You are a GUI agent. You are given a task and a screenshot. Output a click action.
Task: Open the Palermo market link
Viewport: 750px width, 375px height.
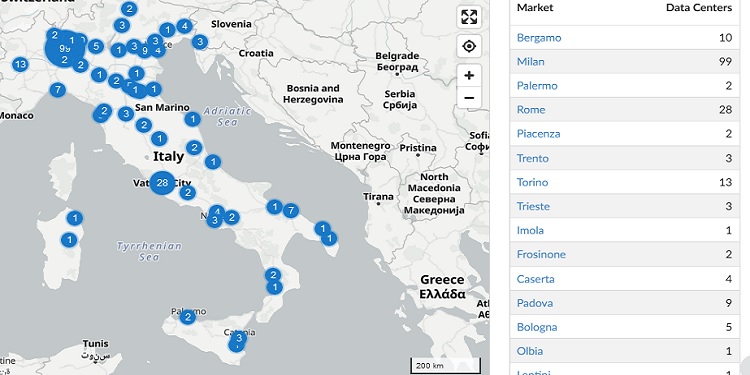click(x=537, y=86)
